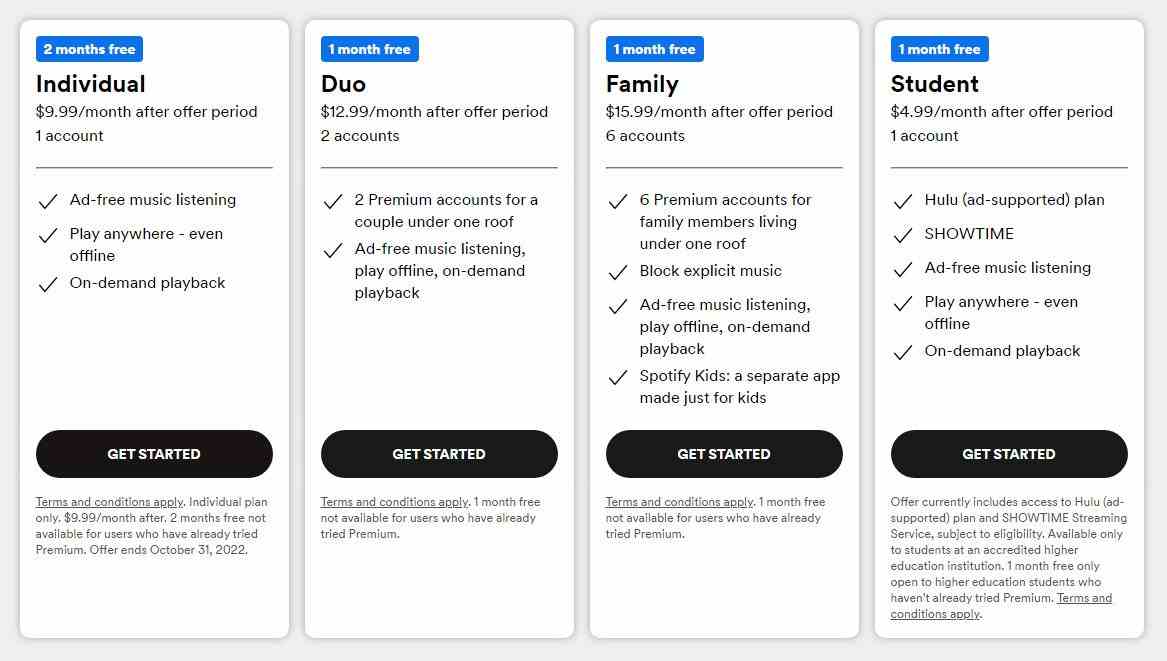Click checkmark beside 'Ad-free music listening' in Individual
Viewport: 1167px width, 661px height.
pyautogui.click(x=48, y=201)
